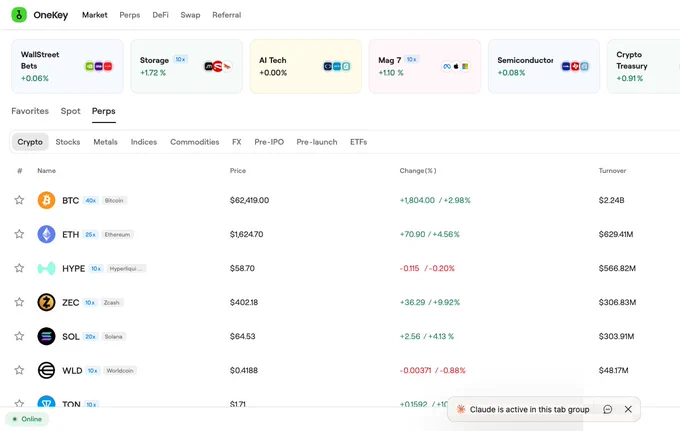Open the DeFi nav item
This screenshot has height=431, width=680.
pyautogui.click(x=160, y=15)
